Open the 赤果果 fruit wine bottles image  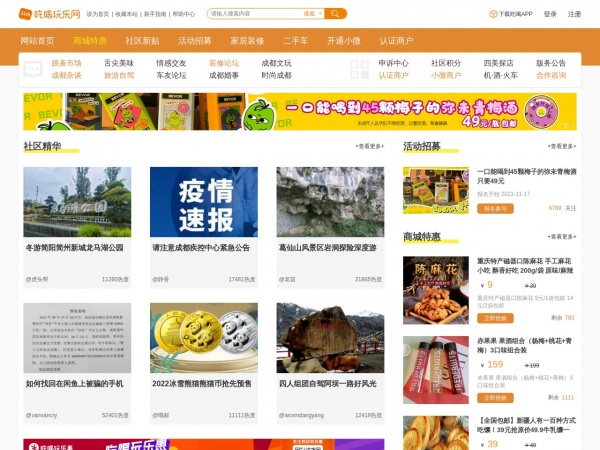pyautogui.click(x=436, y=370)
